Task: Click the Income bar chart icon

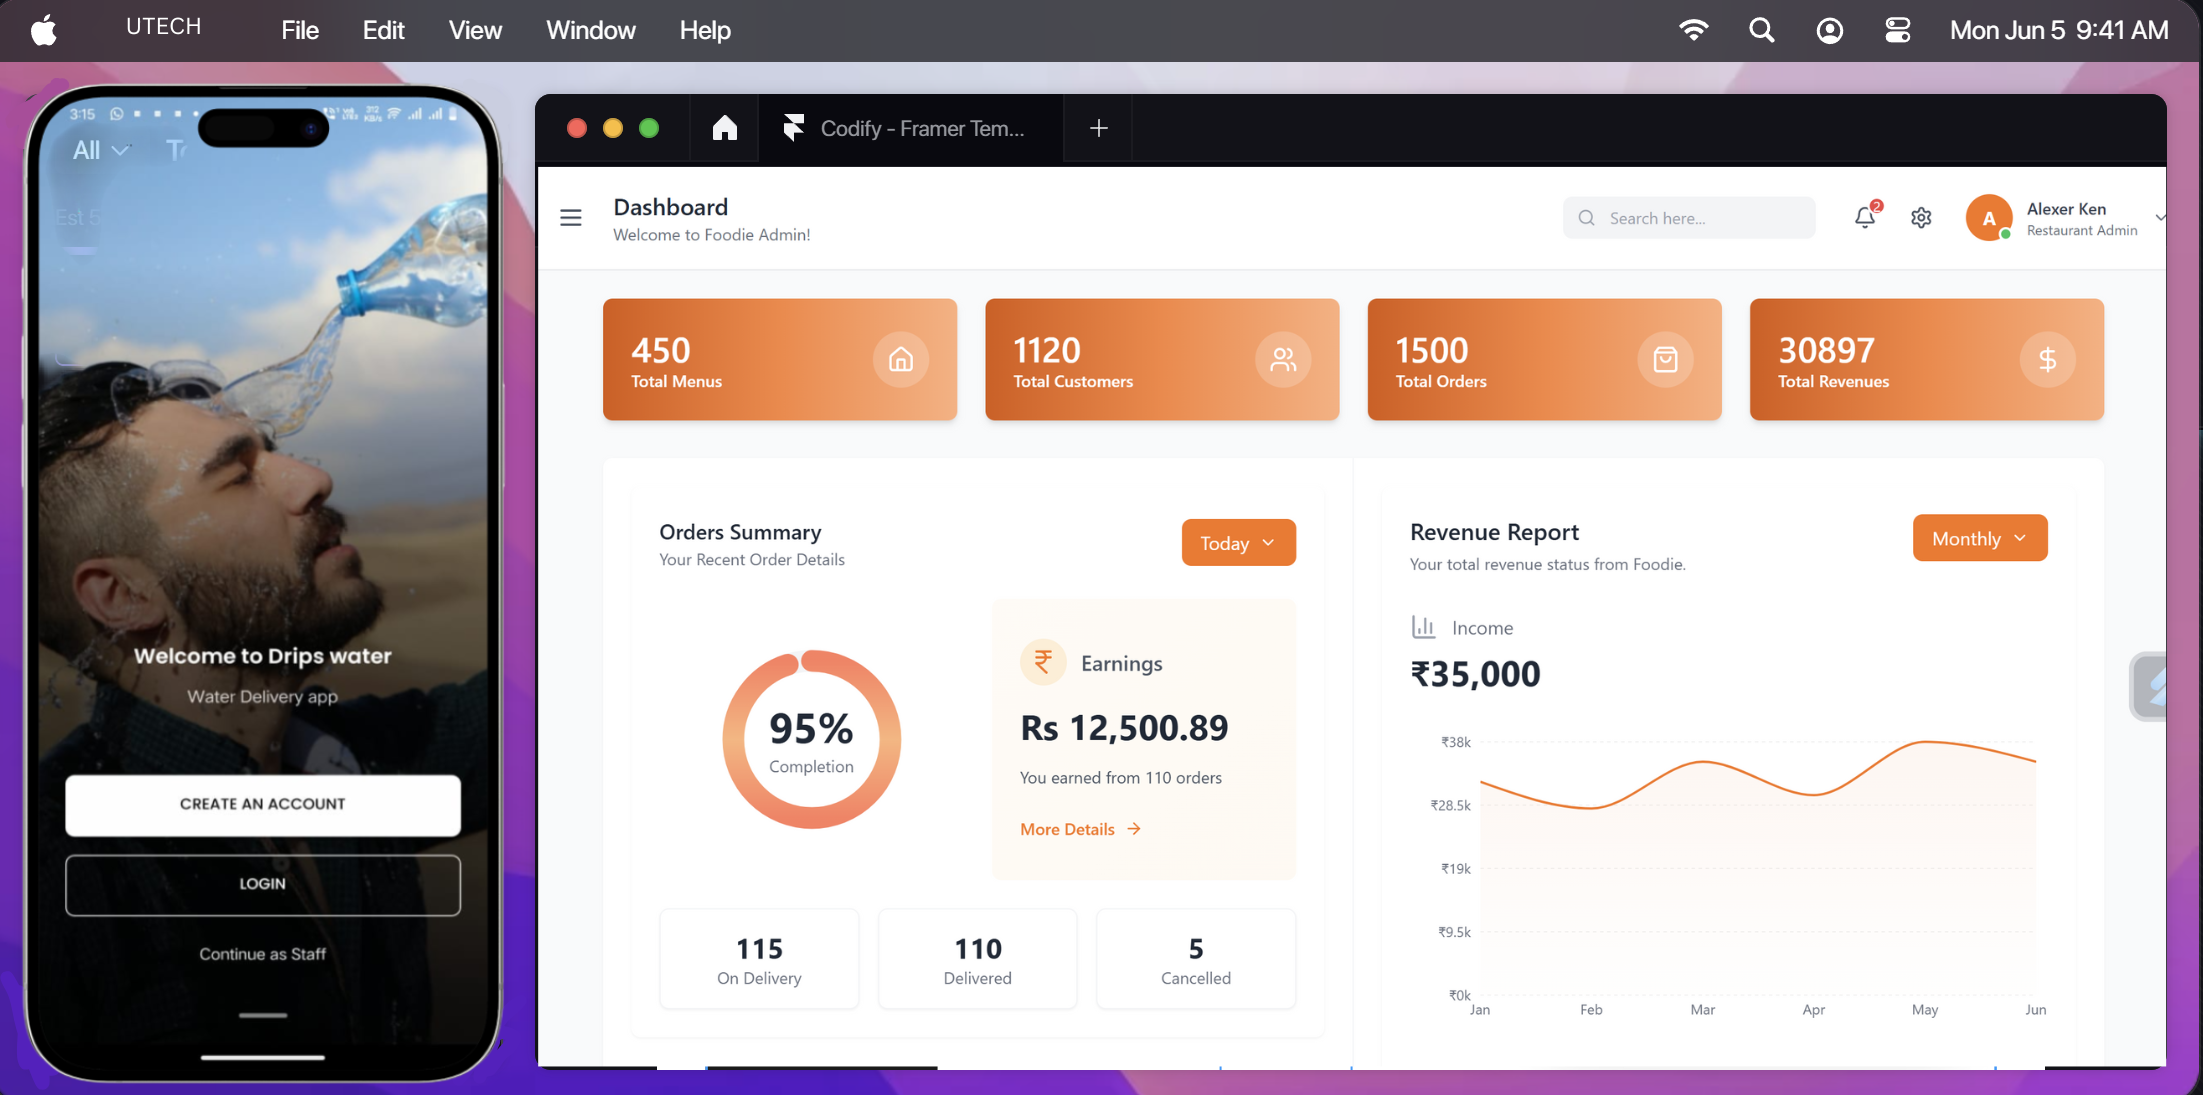Action: (x=1423, y=627)
